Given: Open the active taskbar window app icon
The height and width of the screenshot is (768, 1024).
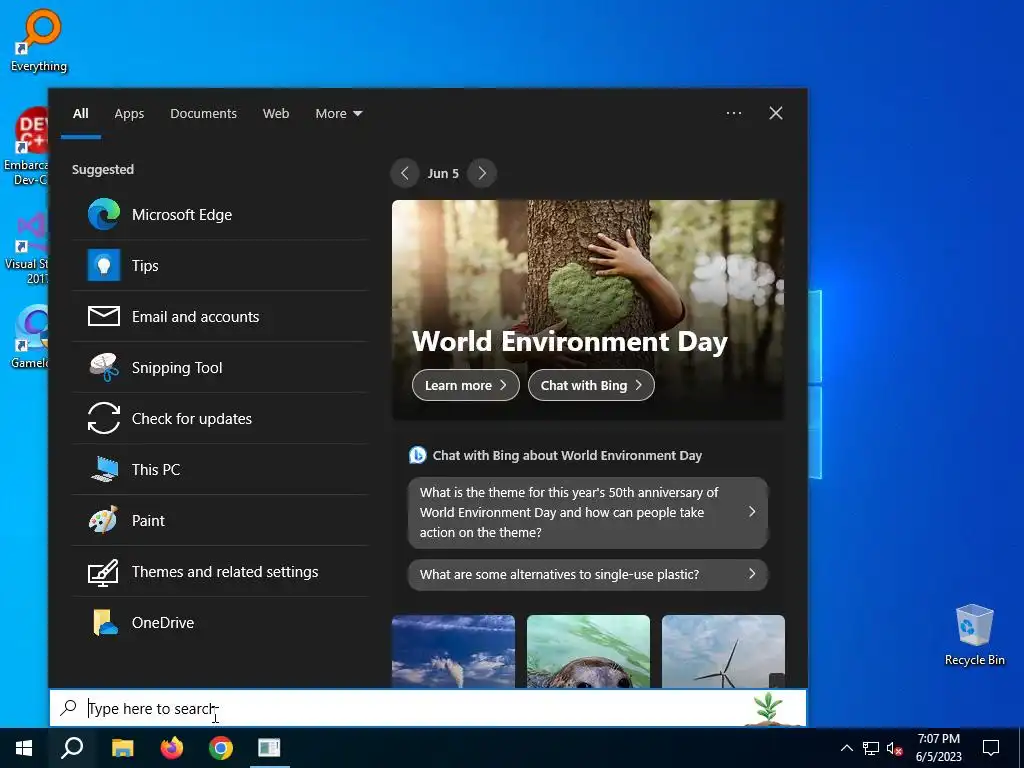Looking at the screenshot, I should tap(269, 748).
